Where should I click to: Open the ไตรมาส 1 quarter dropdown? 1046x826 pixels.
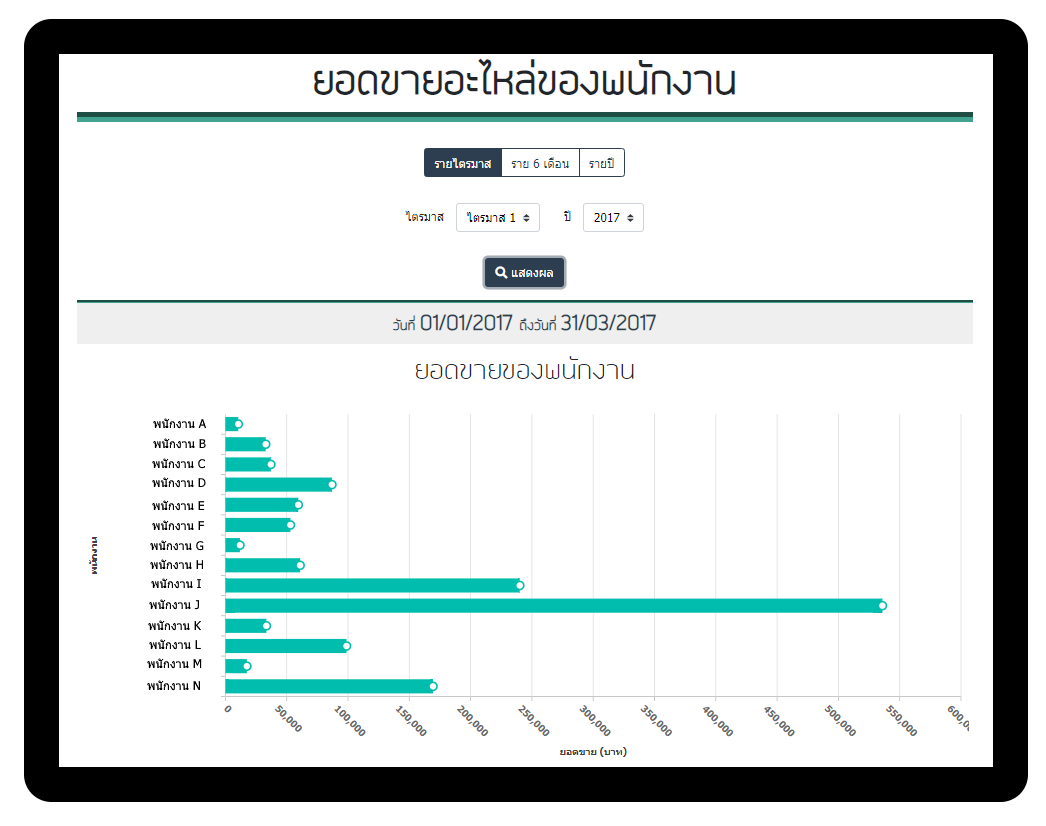point(497,218)
